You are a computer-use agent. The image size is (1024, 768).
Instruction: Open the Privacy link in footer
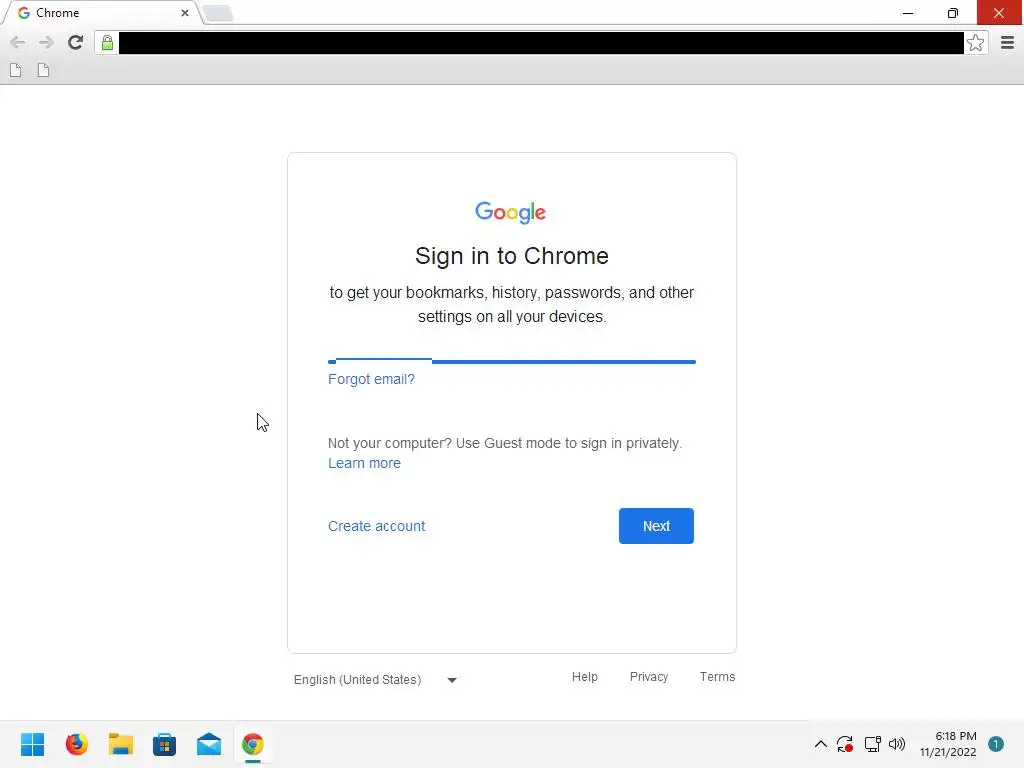tap(648, 677)
